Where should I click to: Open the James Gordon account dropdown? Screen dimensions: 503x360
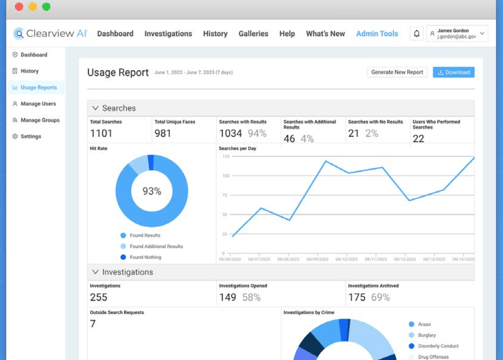point(457,34)
